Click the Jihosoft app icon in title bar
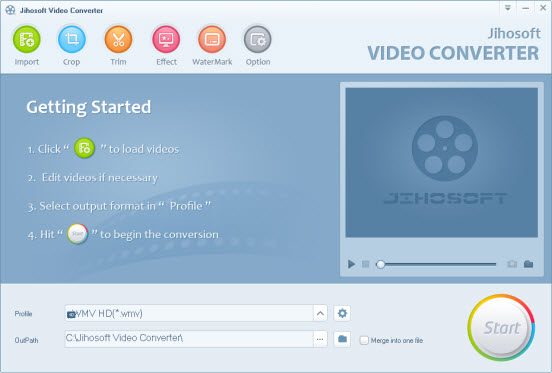 (x=10, y=10)
